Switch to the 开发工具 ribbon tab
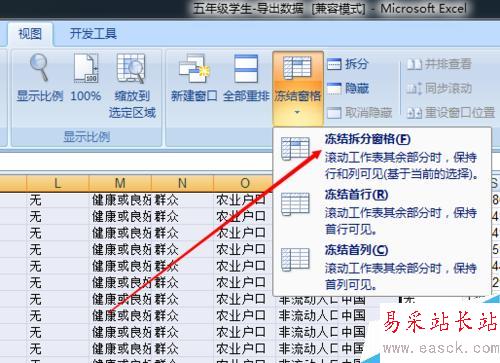Image resolution: width=500 pixels, height=363 pixels. (93, 33)
